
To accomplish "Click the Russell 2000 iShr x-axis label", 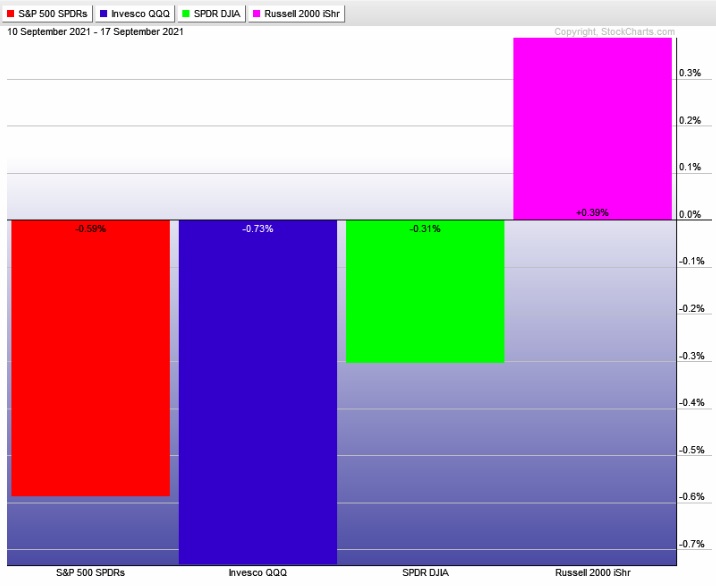I will coord(592,573).
